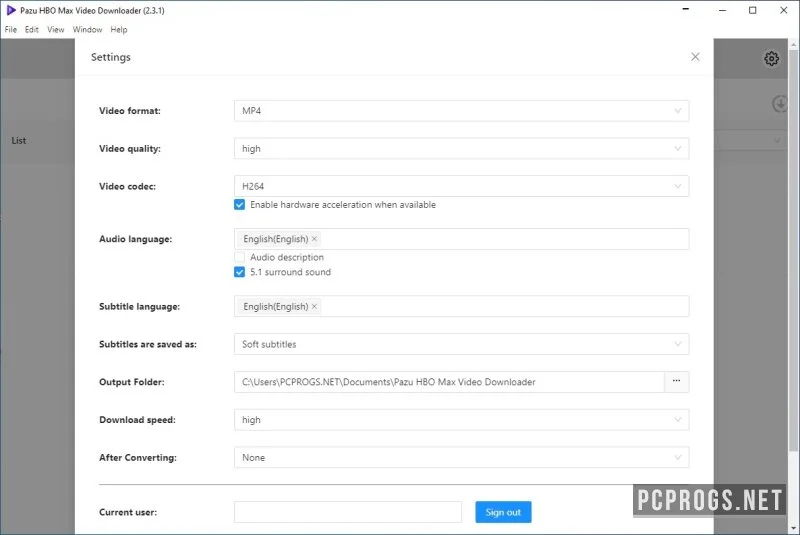Click the Output Folder label
800x535 pixels.
[x=132, y=382]
